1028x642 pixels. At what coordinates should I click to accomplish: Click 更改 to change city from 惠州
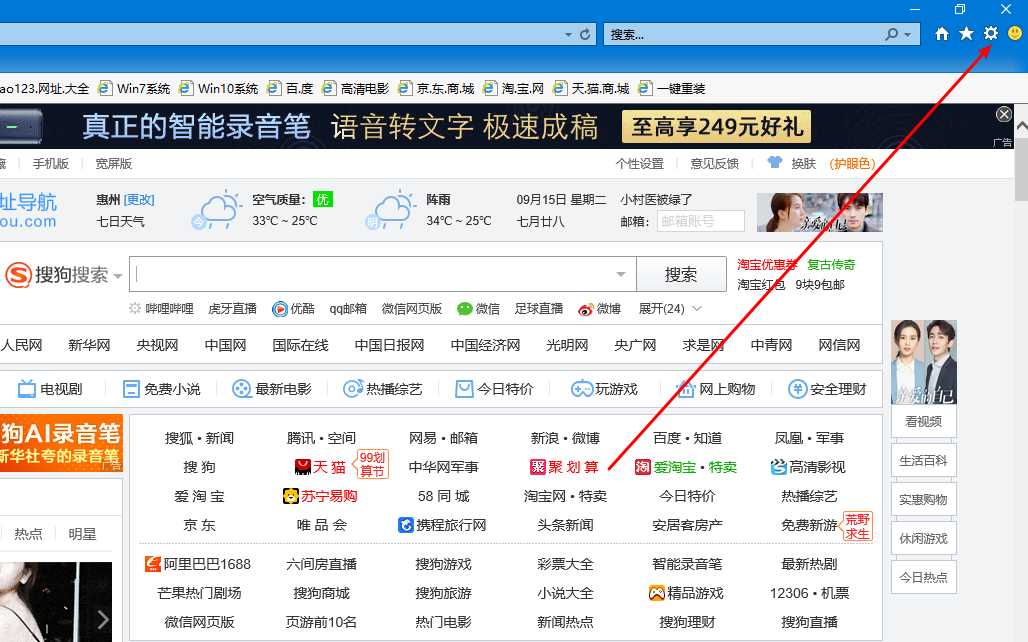point(138,199)
